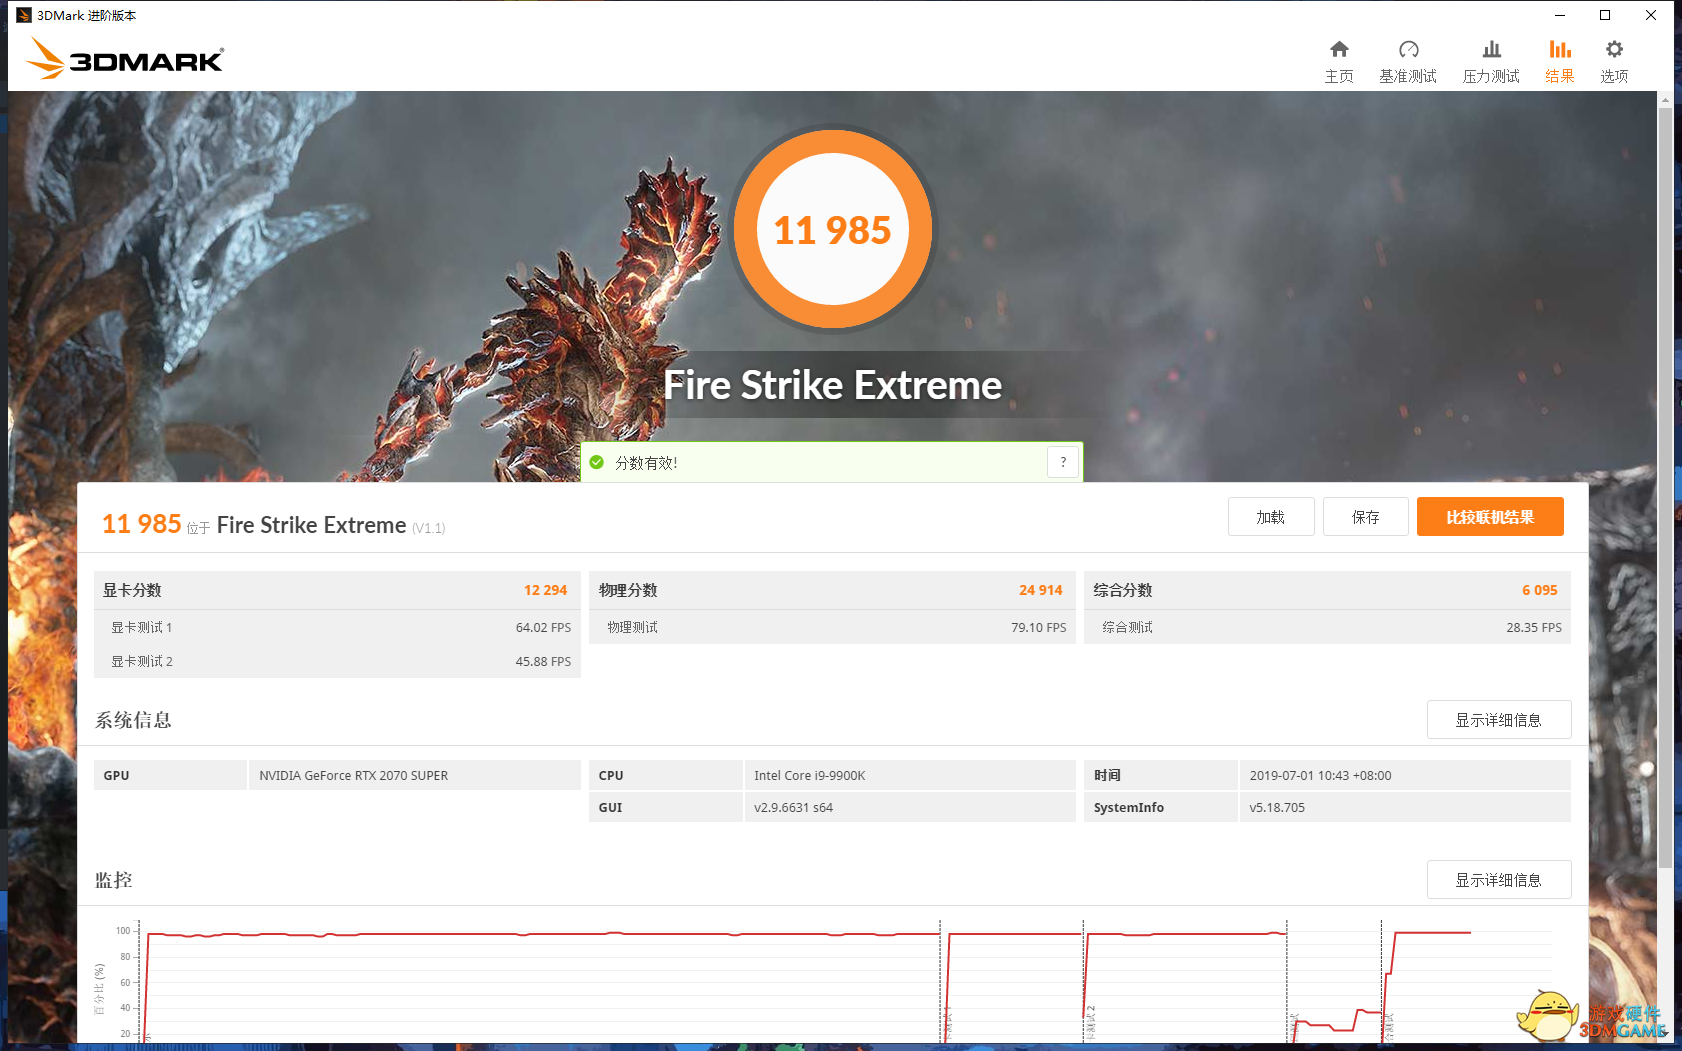Image resolution: width=1682 pixels, height=1051 pixels.
Task: Show monitoring details (显示详细信息)
Action: [x=1499, y=880]
